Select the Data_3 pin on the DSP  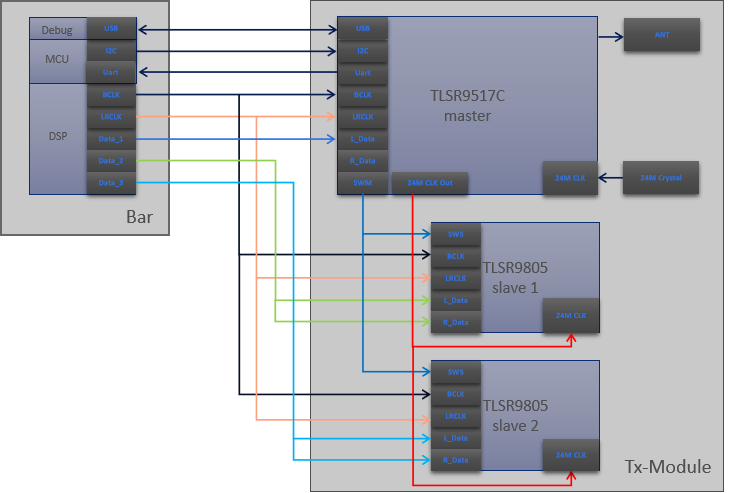coord(111,183)
